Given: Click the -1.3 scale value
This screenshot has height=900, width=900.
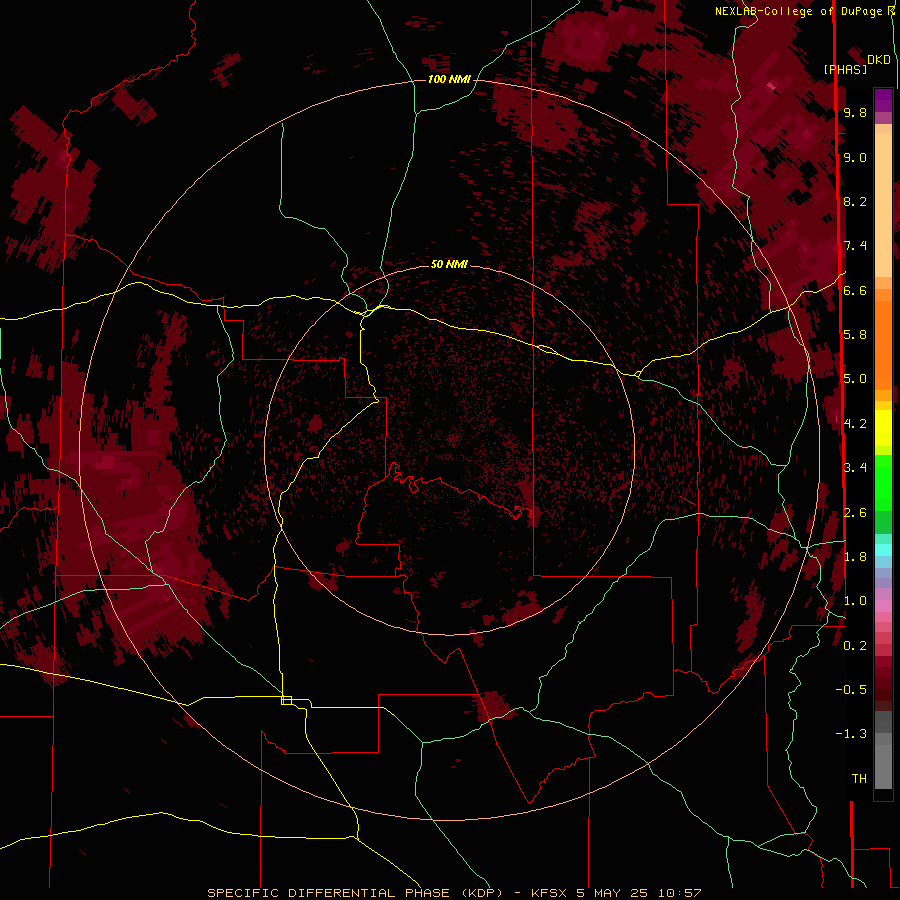Looking at the screenshot, I should pyautogui.click(x=851, y=734).
